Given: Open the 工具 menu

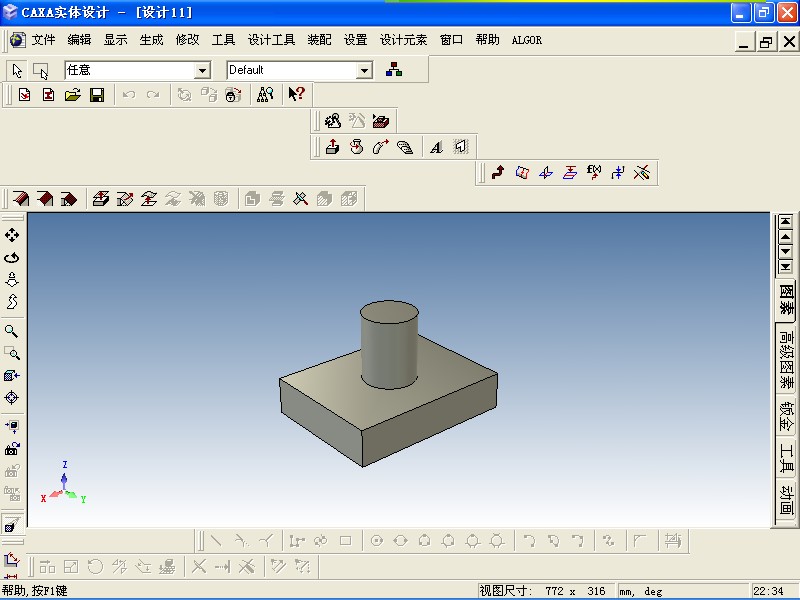Looking at the screenshot, I should coord(223,40).
